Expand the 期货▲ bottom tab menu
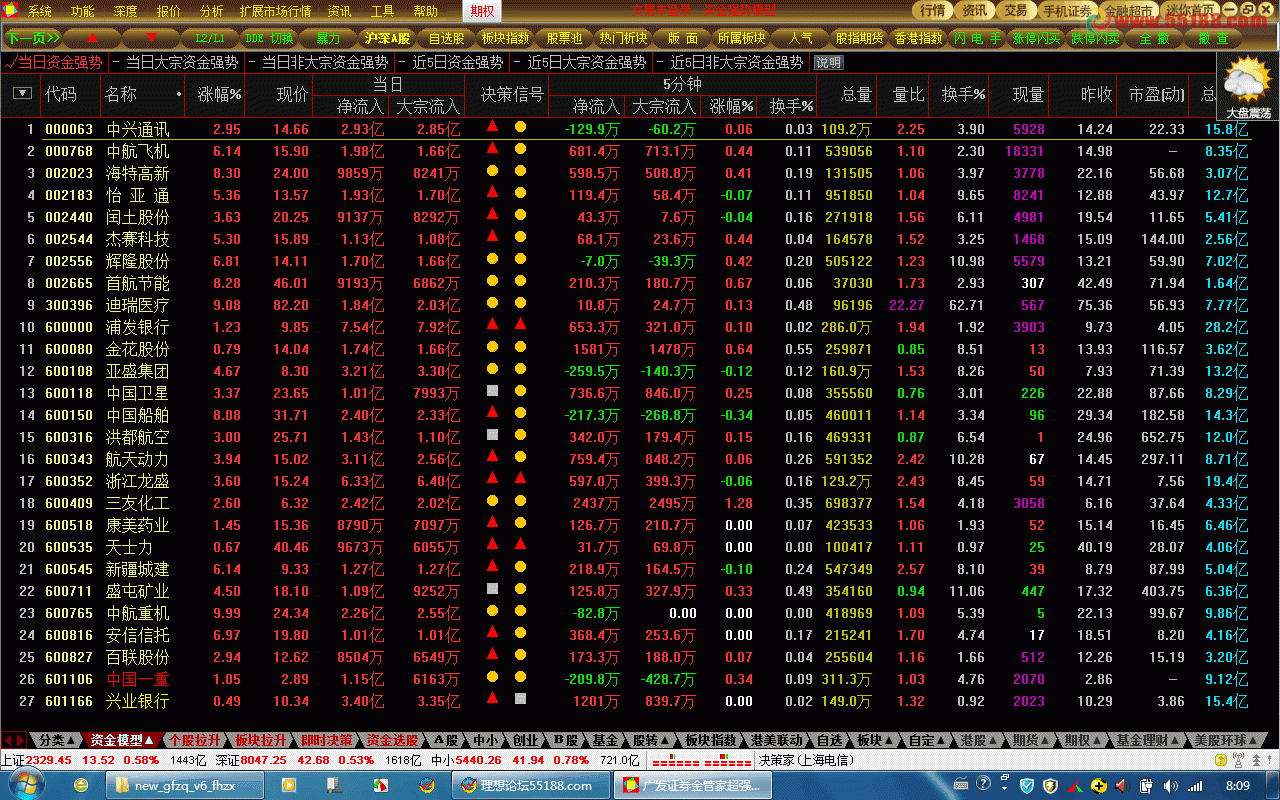 pos(1032,740)
